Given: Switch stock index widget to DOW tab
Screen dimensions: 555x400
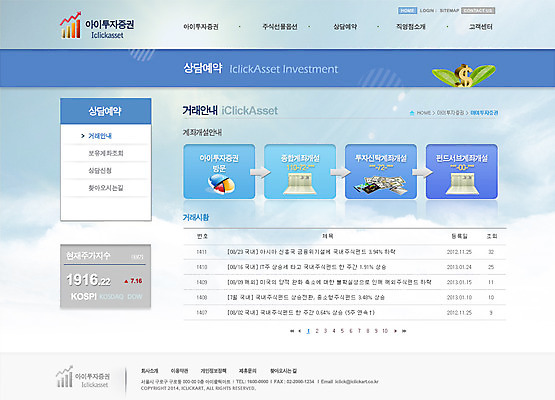Looking at the screenshot, I should coord(135,297).
